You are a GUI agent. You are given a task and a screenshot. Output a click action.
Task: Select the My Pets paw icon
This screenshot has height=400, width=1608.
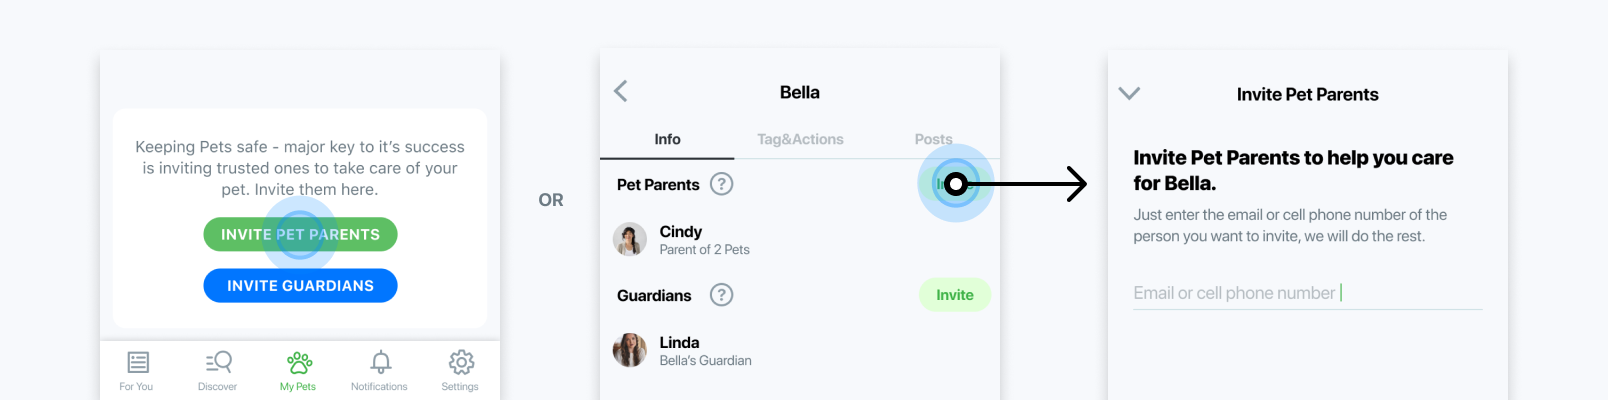[299, 362]
